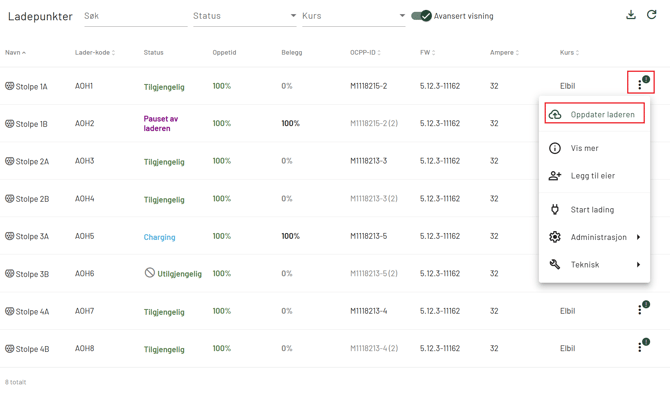Click the refresh icon at top right
The height and width of the screenshot is (400, 670).
click(652, 15)
